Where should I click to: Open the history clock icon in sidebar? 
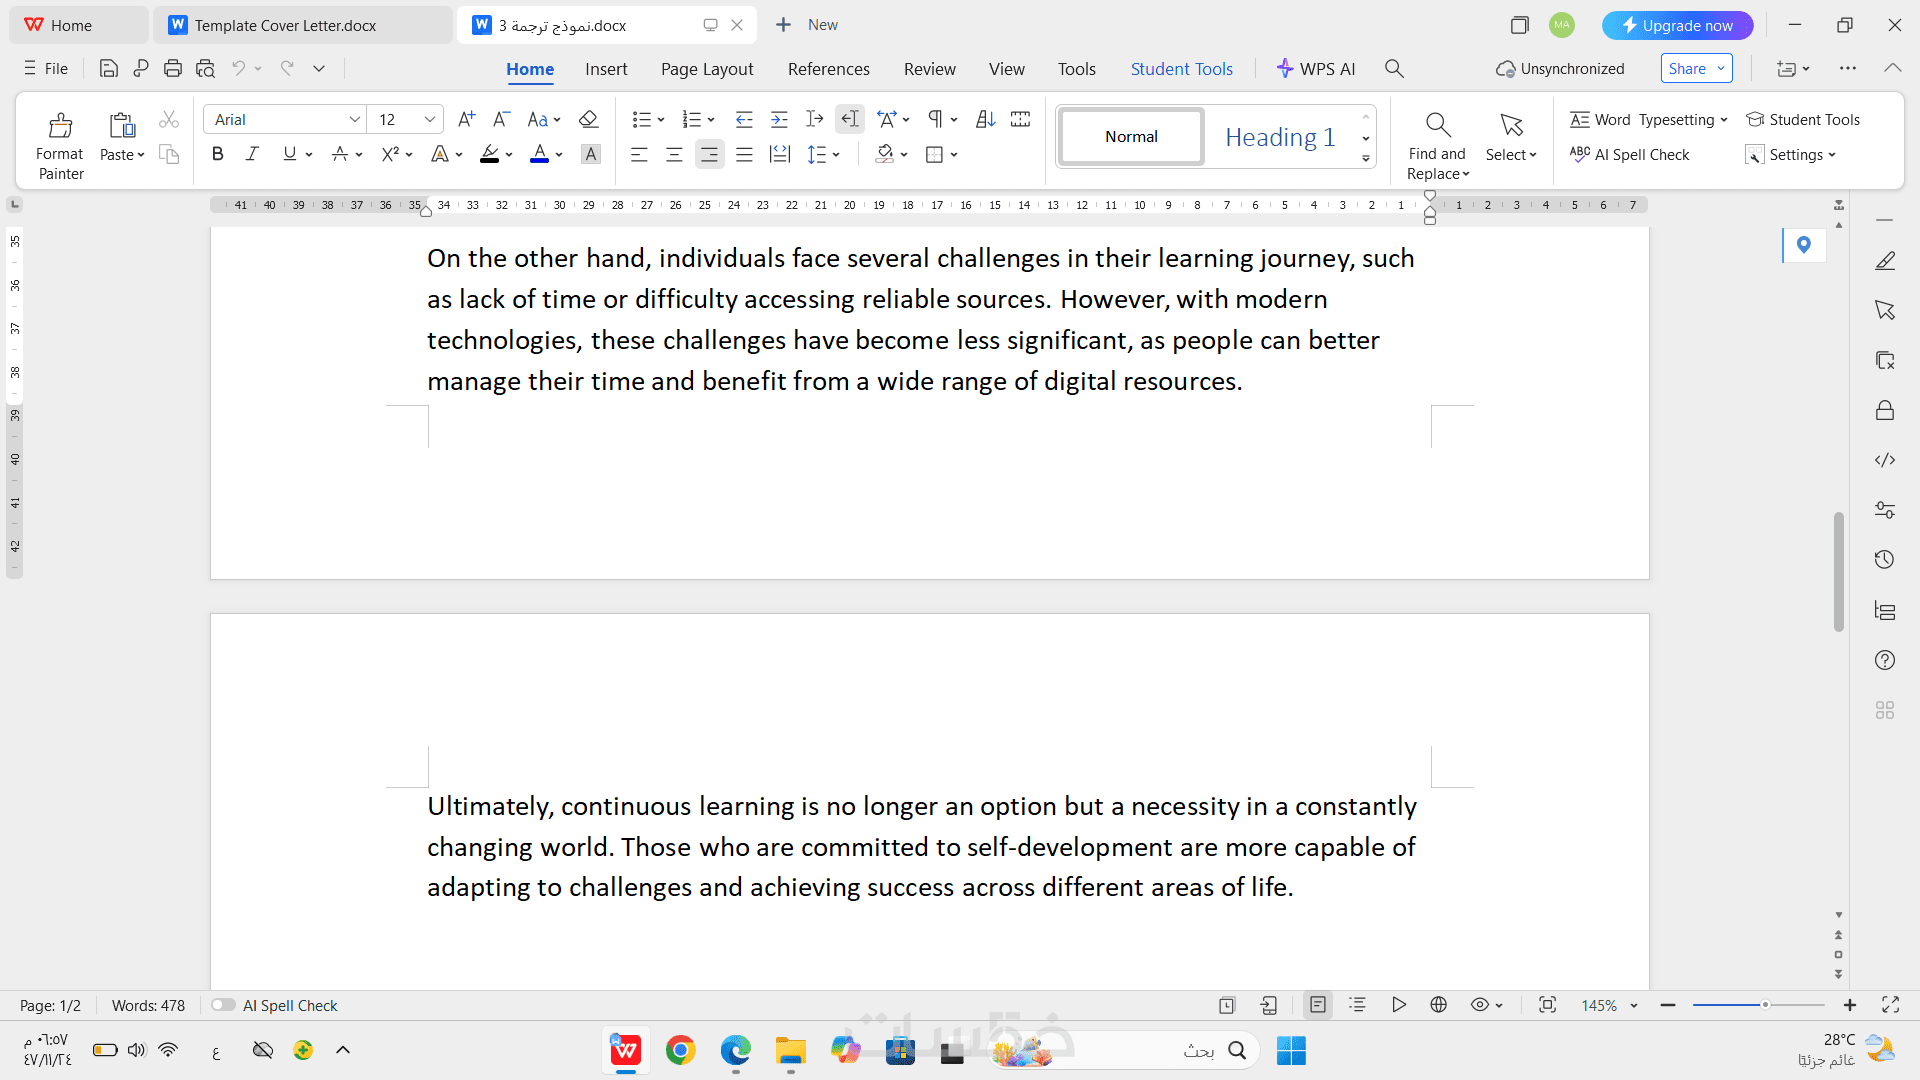point(1885,560)
